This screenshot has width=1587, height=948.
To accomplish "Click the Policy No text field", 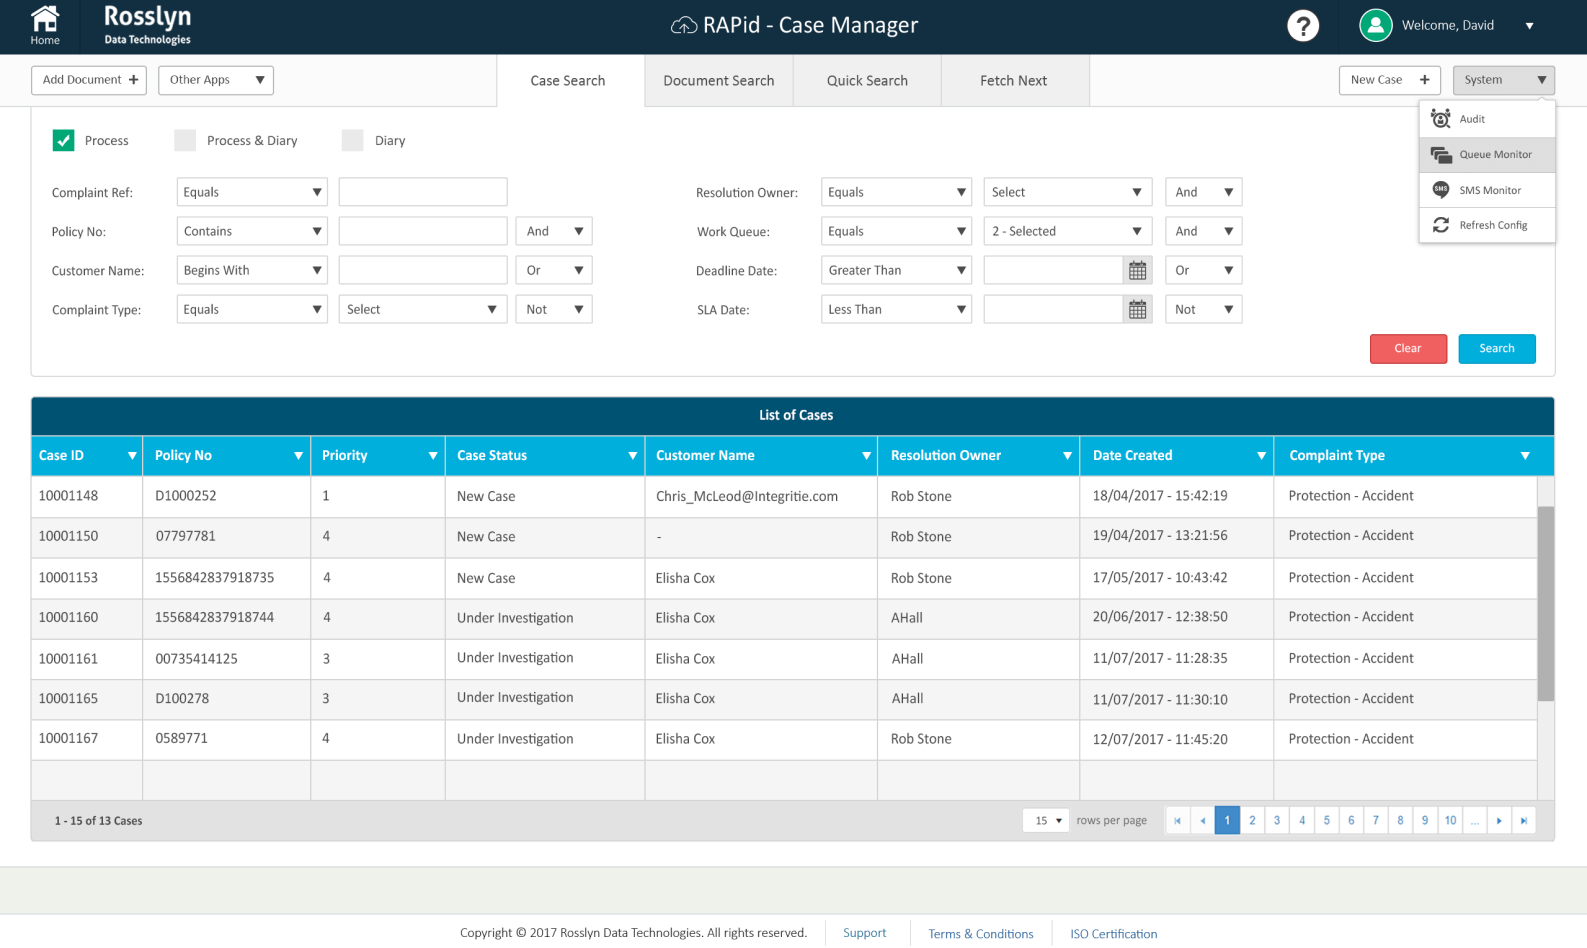I will tap(423, 231).
